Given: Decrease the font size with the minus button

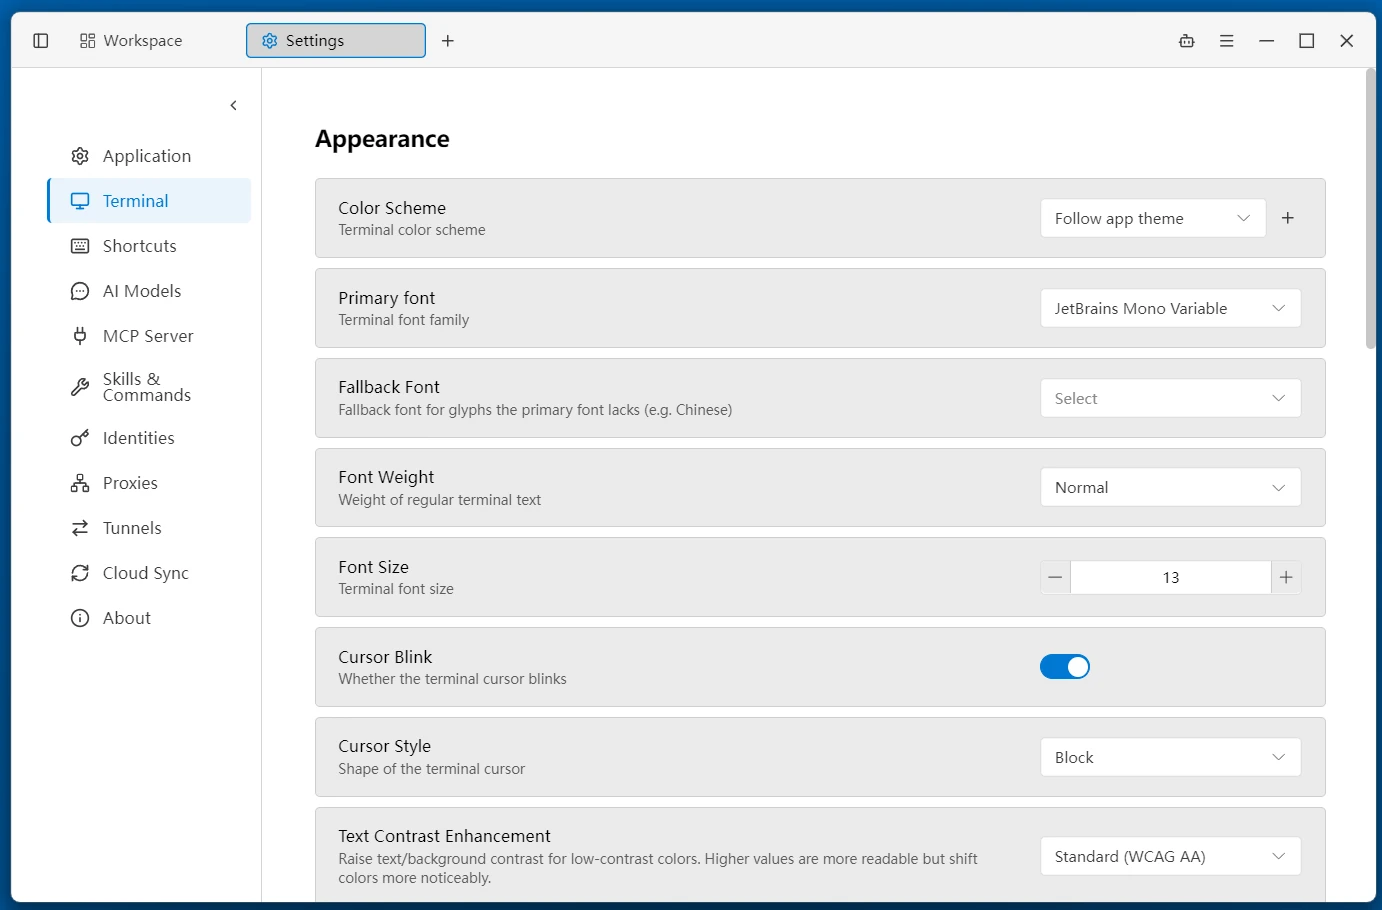Looking at the screenshot, I should pyautogui.click(x=1055, y=577).
